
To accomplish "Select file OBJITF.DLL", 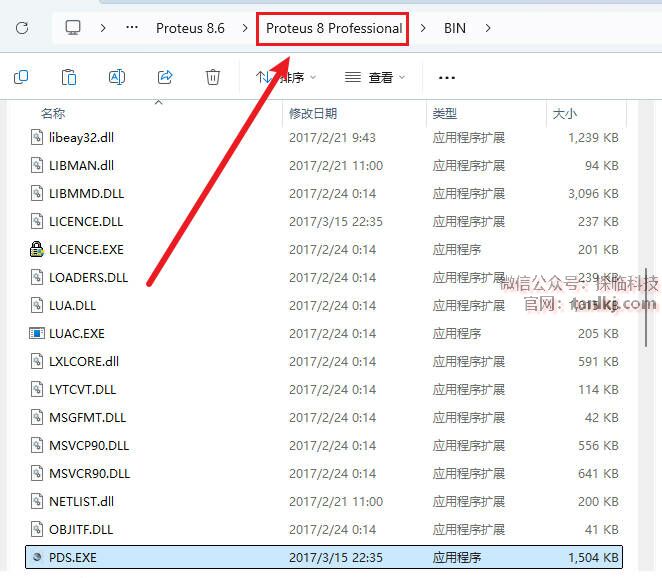I will (324, 529).
